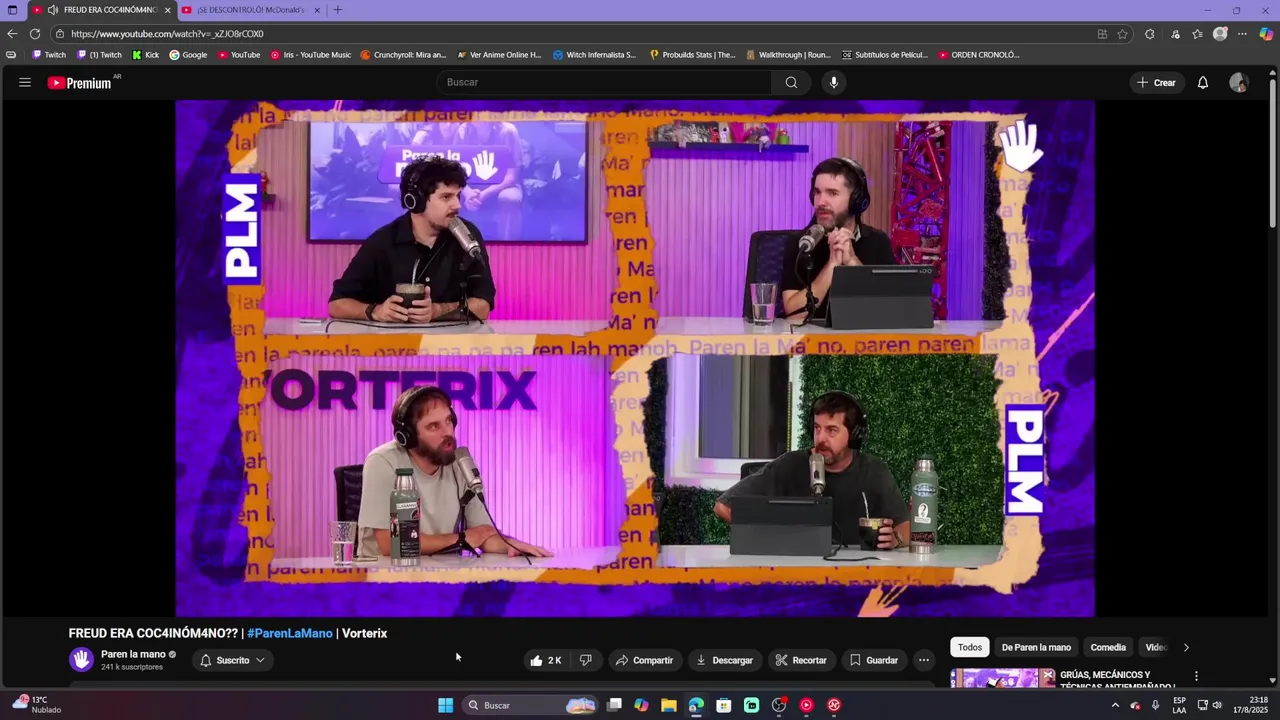Click the video player area
Screen dimensions: 1280x720
635,358
